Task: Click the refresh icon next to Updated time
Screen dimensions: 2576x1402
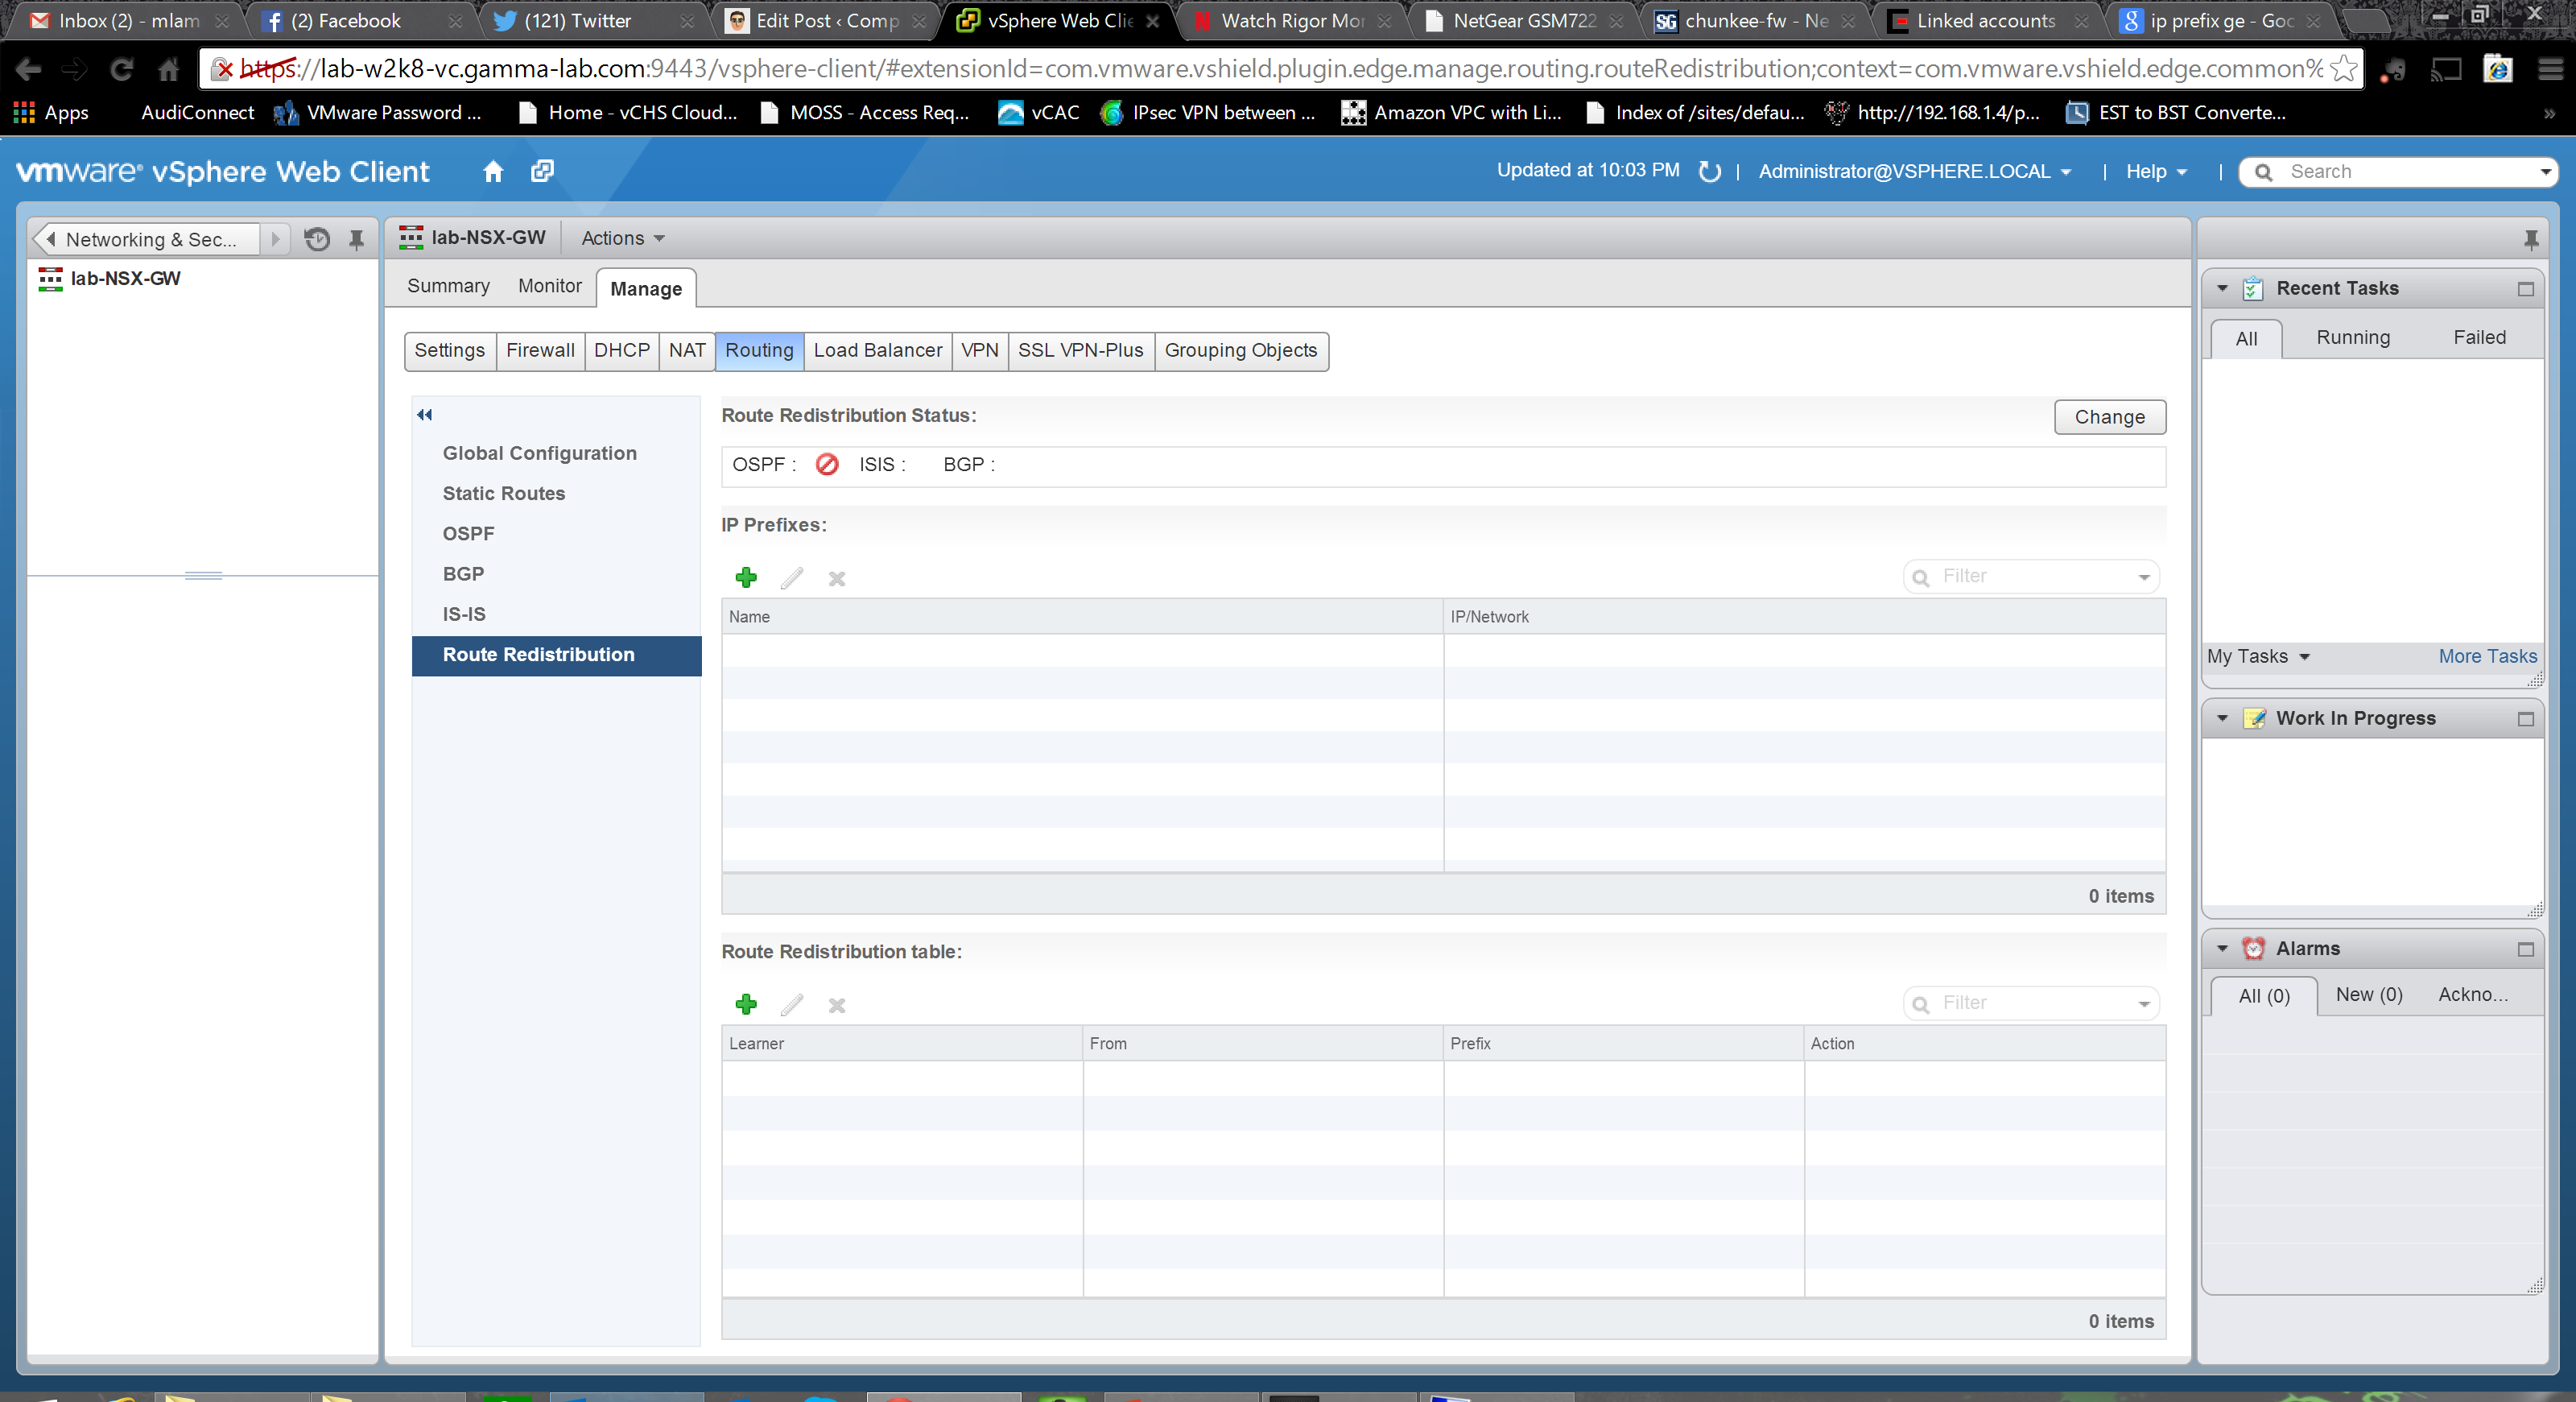Action: coord(1710,172)
